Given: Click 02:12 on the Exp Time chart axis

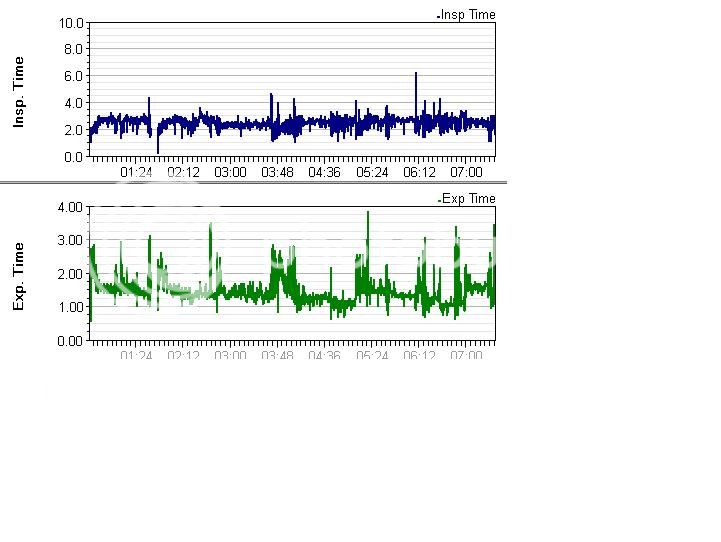Looking at the screenshot, I should tap(184, 355).
